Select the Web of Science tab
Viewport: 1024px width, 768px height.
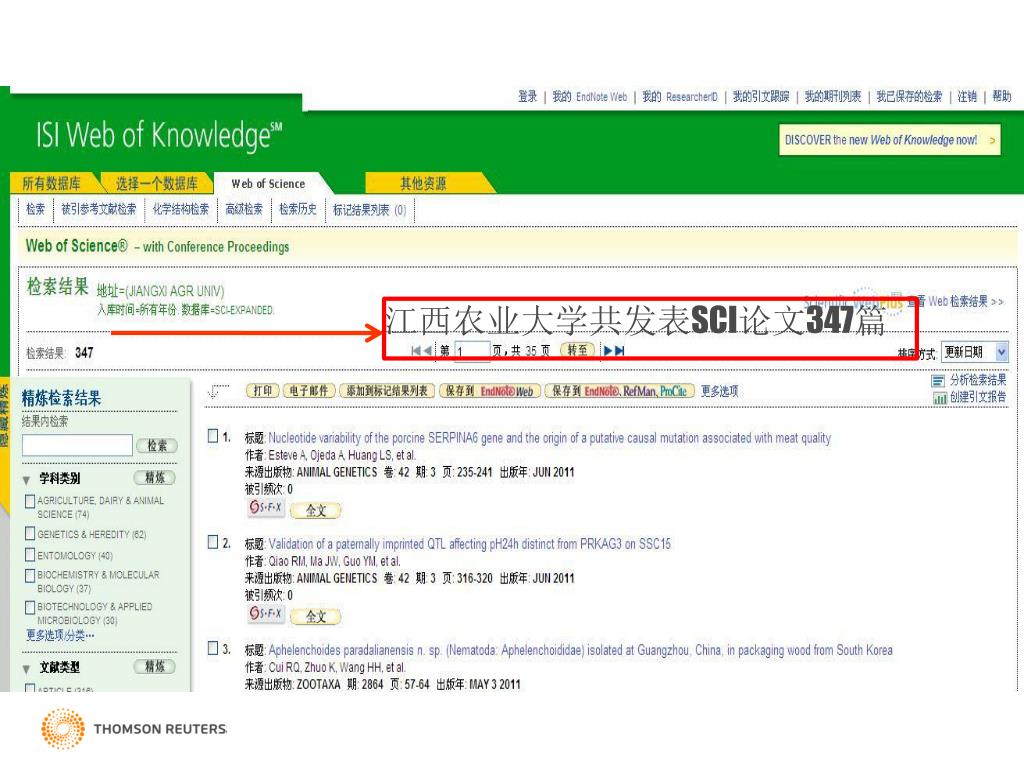pos(268,184)
